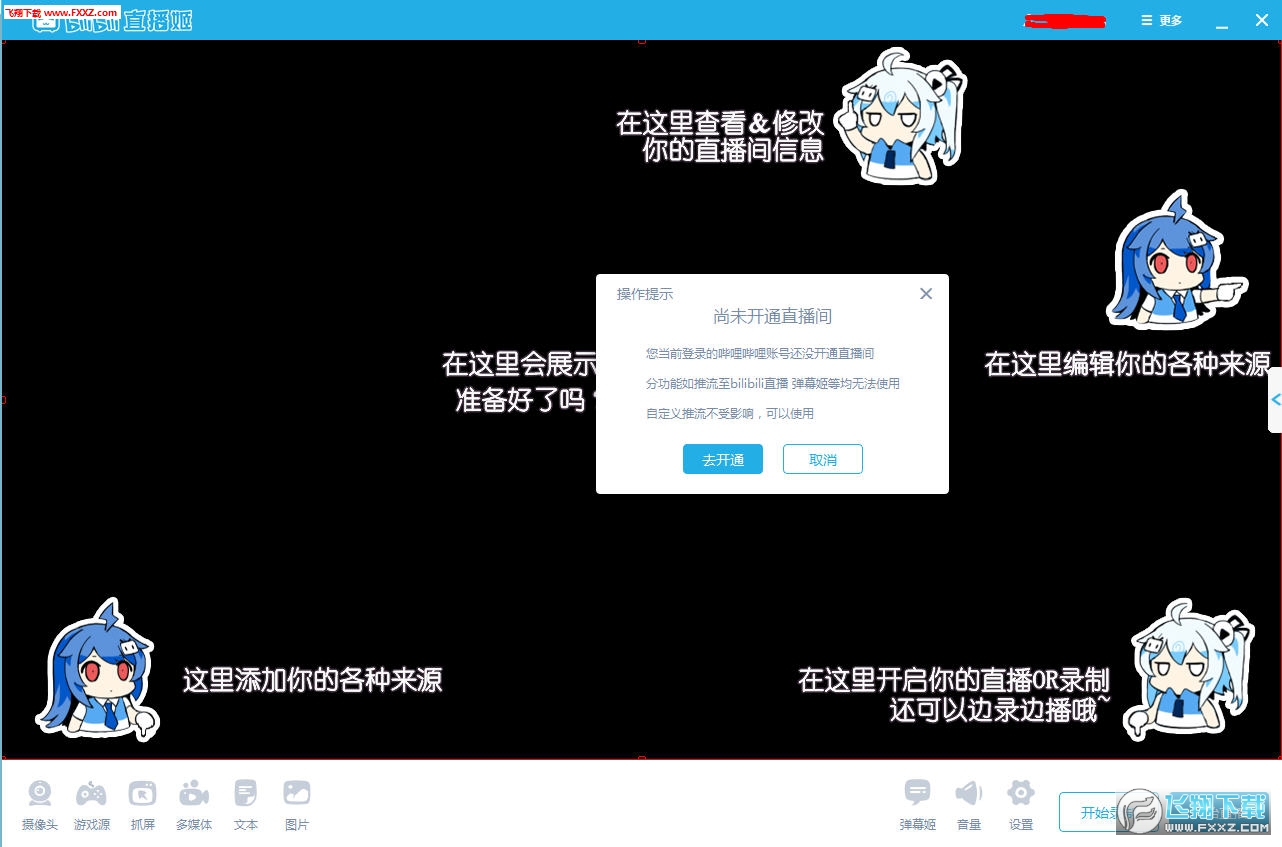Click the account name in the title bar

[x=1063, y=19]
